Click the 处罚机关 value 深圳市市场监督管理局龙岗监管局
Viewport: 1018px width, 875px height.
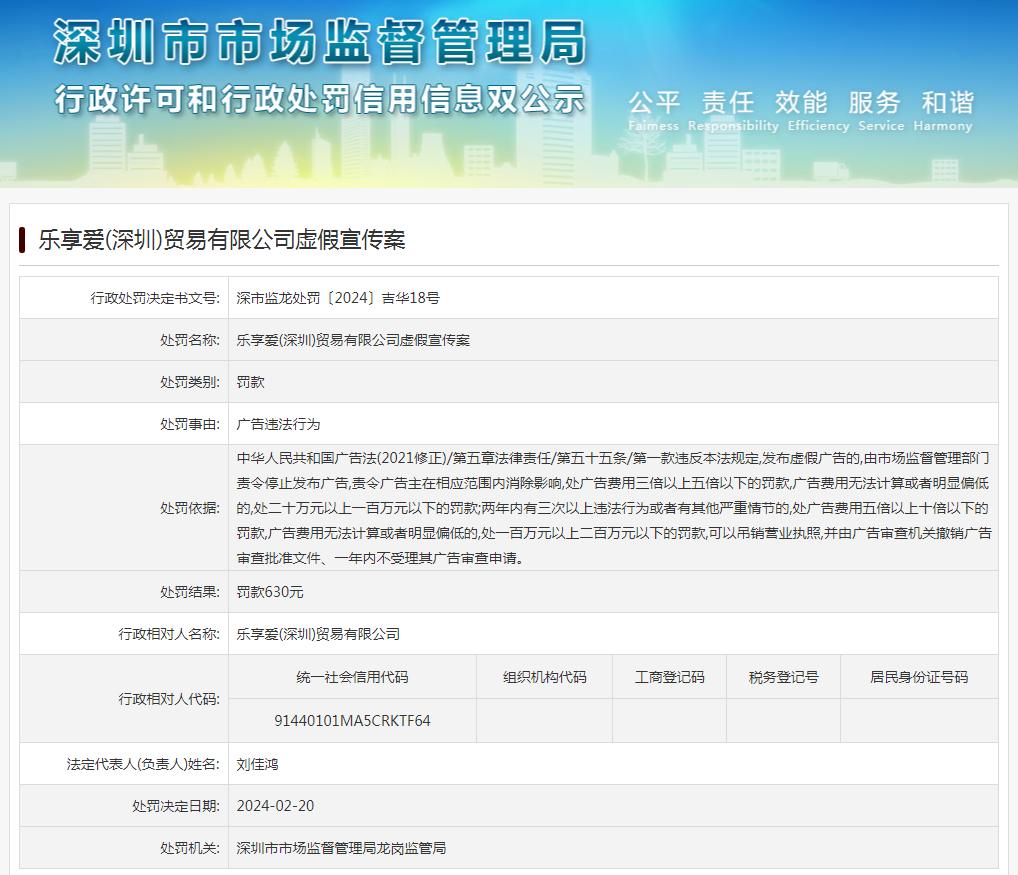[341, 848]
